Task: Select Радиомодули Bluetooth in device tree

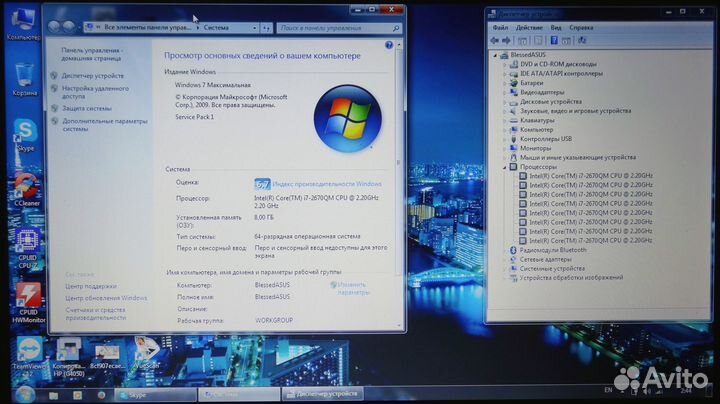Action: pos(553,250)
